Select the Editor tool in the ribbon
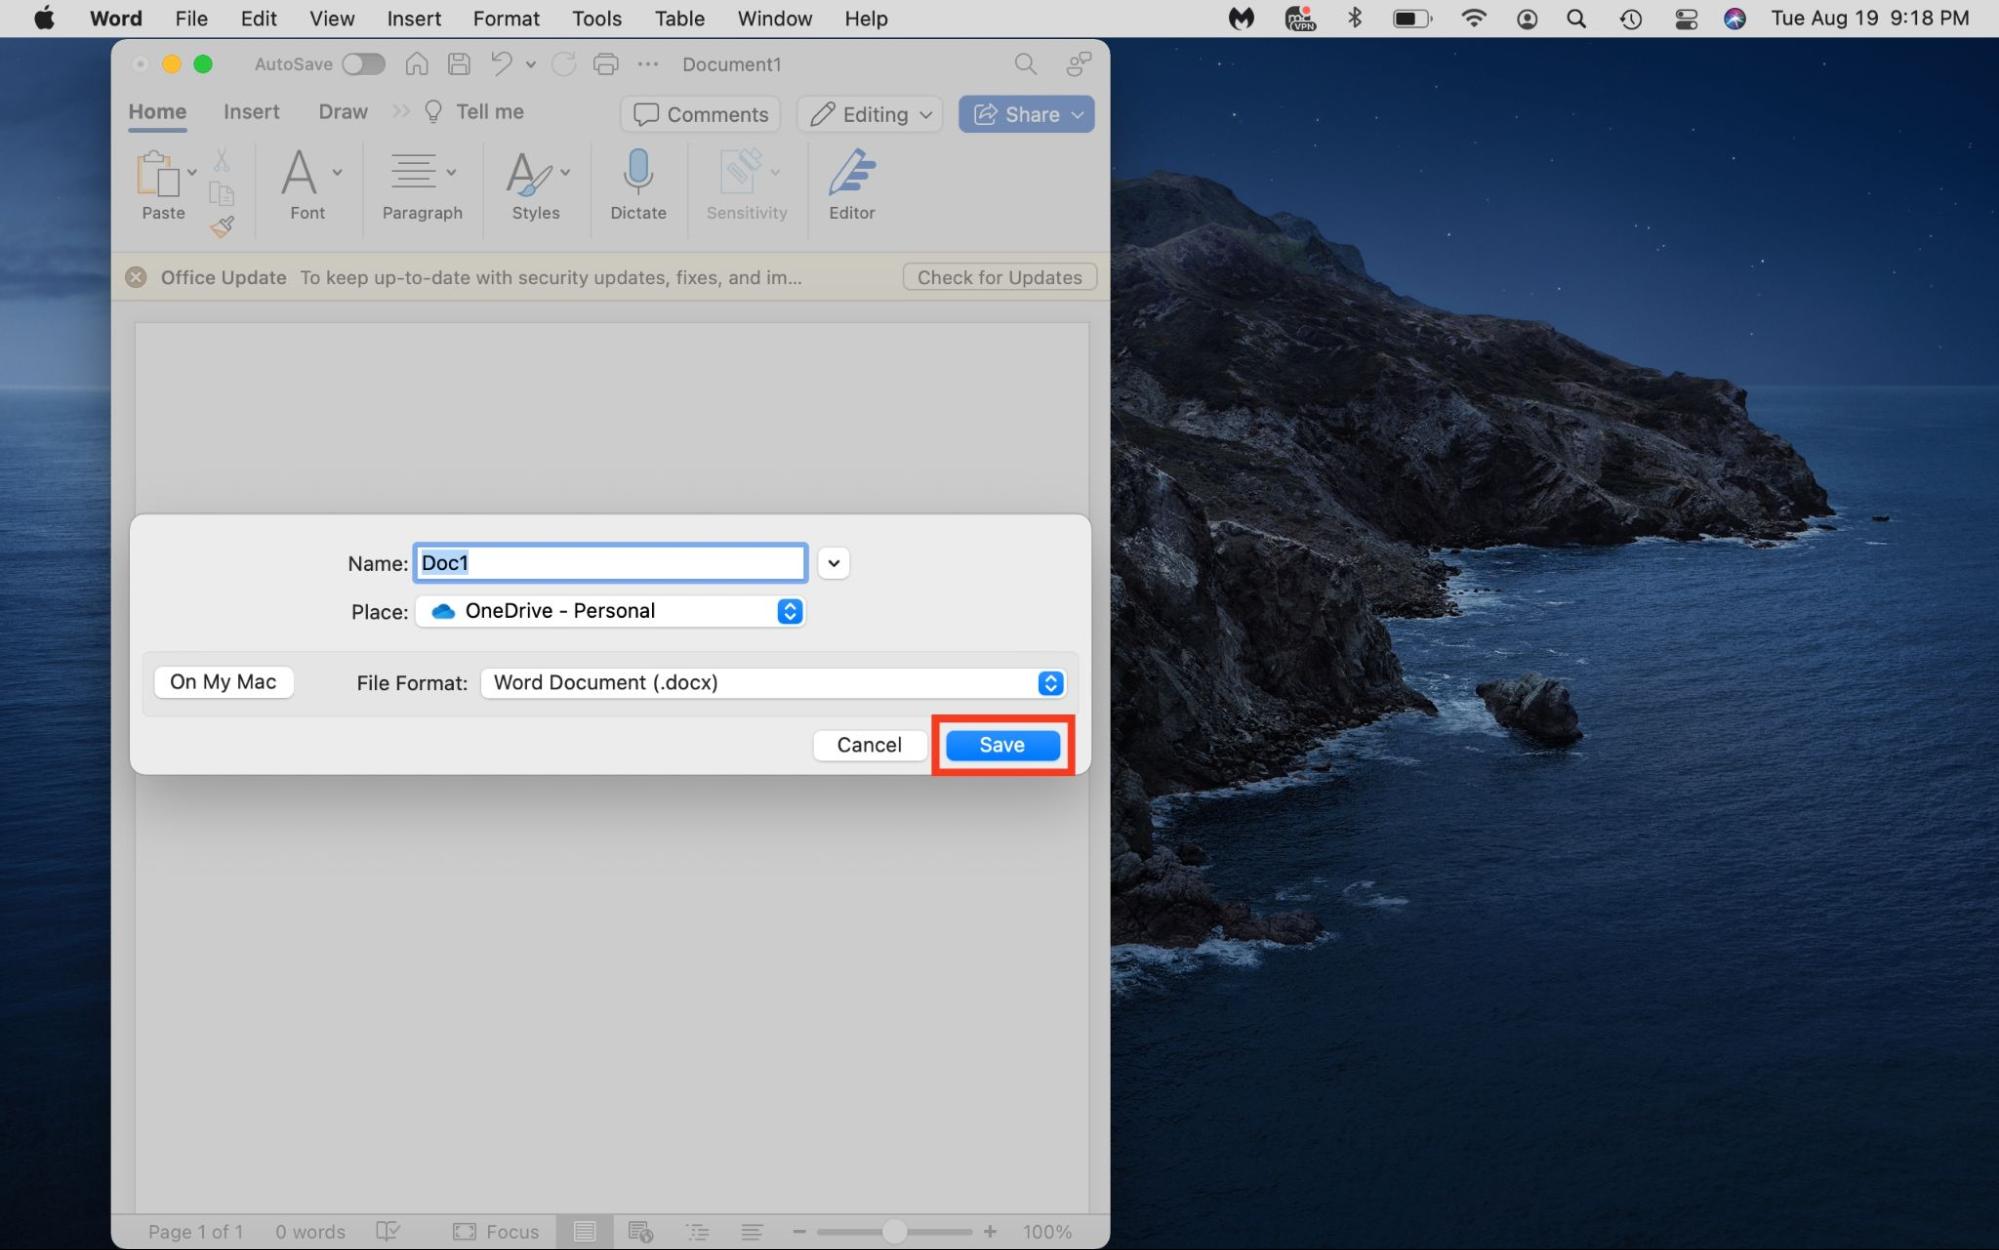This screenshot has width=1999, height=1250. 851,186
